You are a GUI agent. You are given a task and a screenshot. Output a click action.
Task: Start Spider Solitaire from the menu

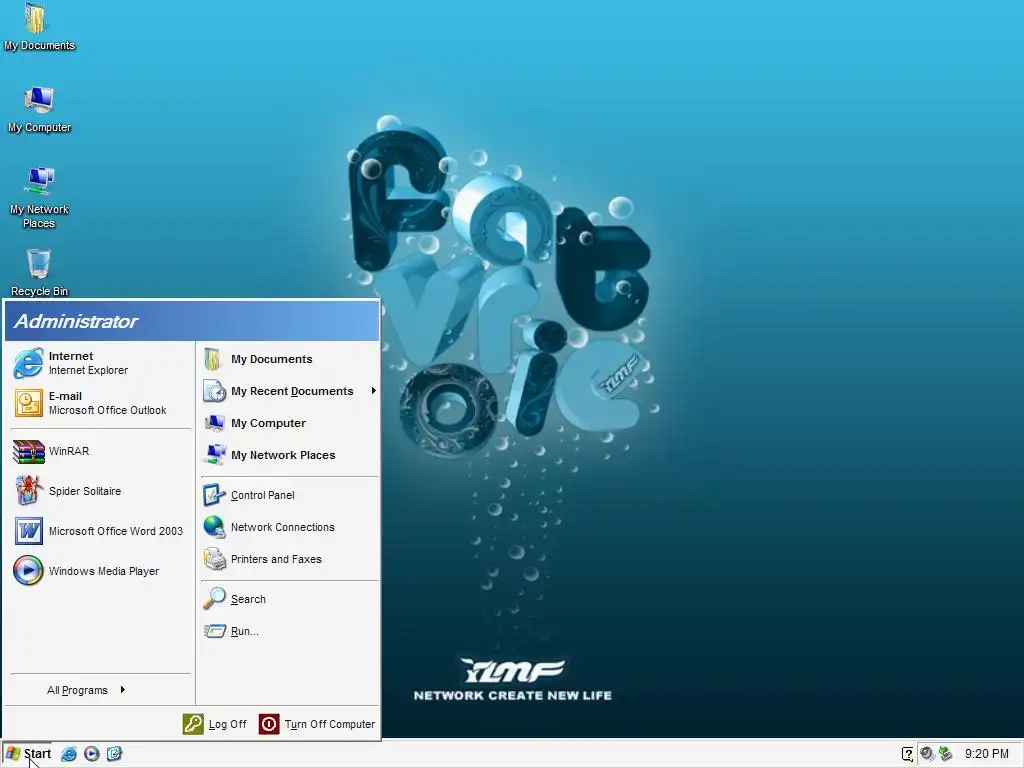point(101,491)
